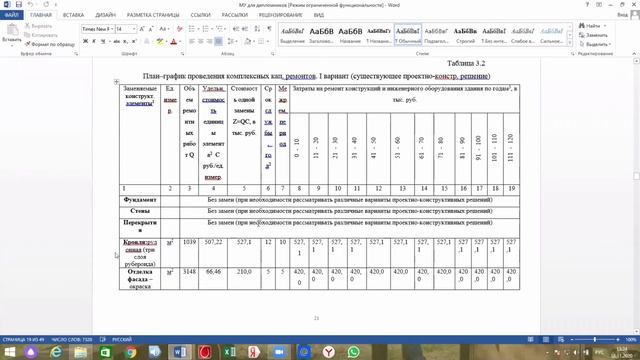Viewport: 640px width, 360px height.
Task: Click the zoom in plus button
Action: coord(618,340)
